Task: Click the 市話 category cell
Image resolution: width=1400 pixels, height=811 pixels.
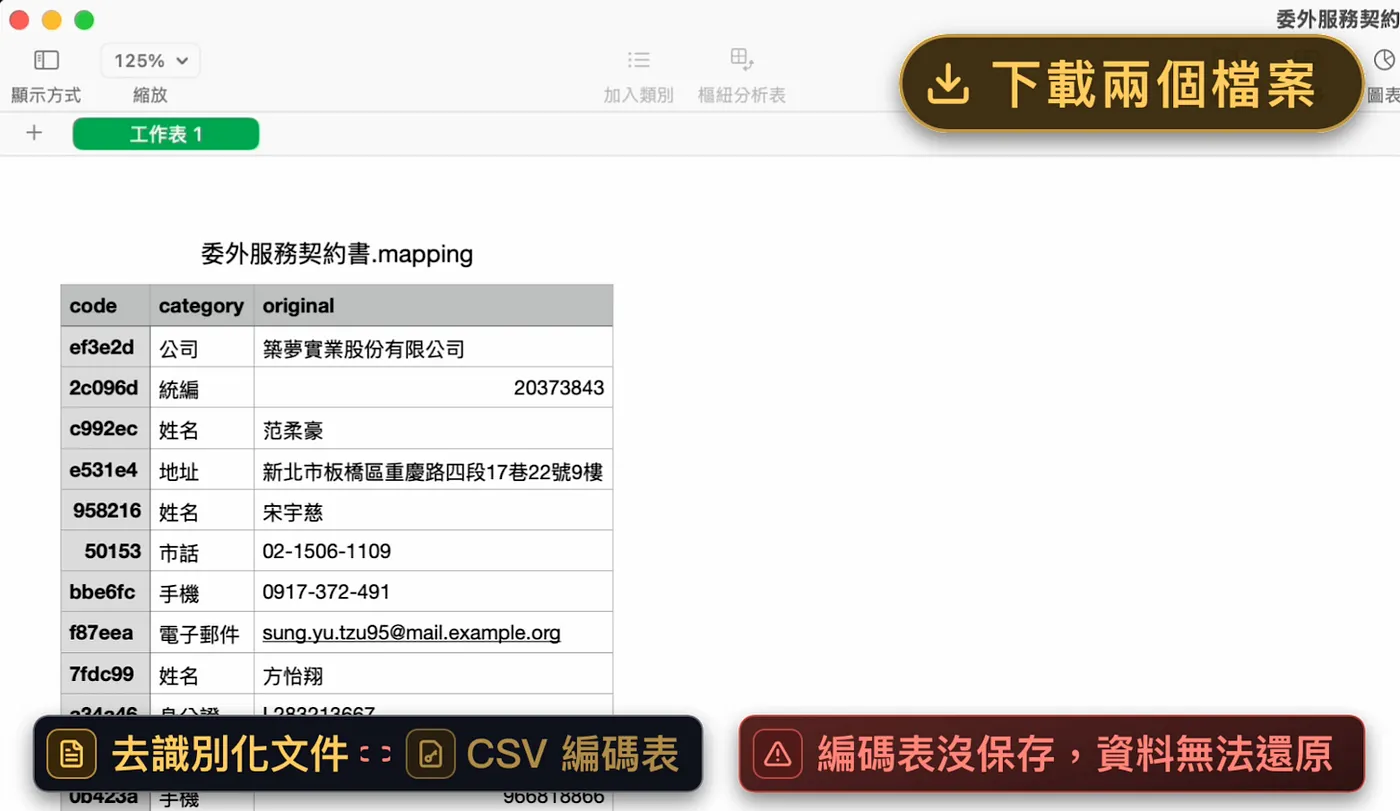Action: (202, 551)
